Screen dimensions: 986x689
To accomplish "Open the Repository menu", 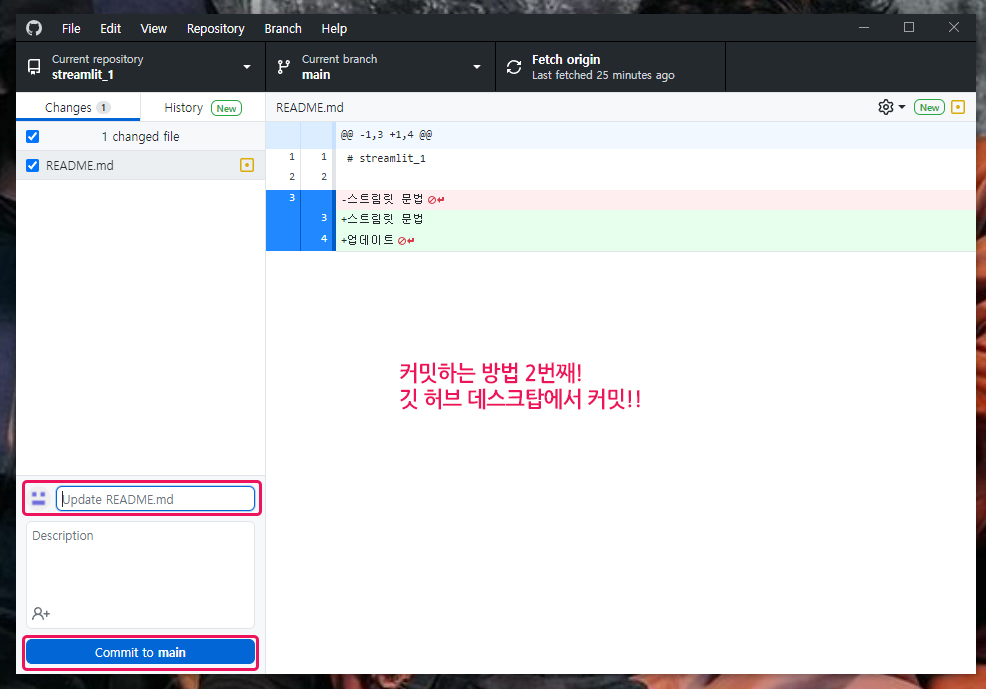I will pyautogui.click(x=216, y=28).
